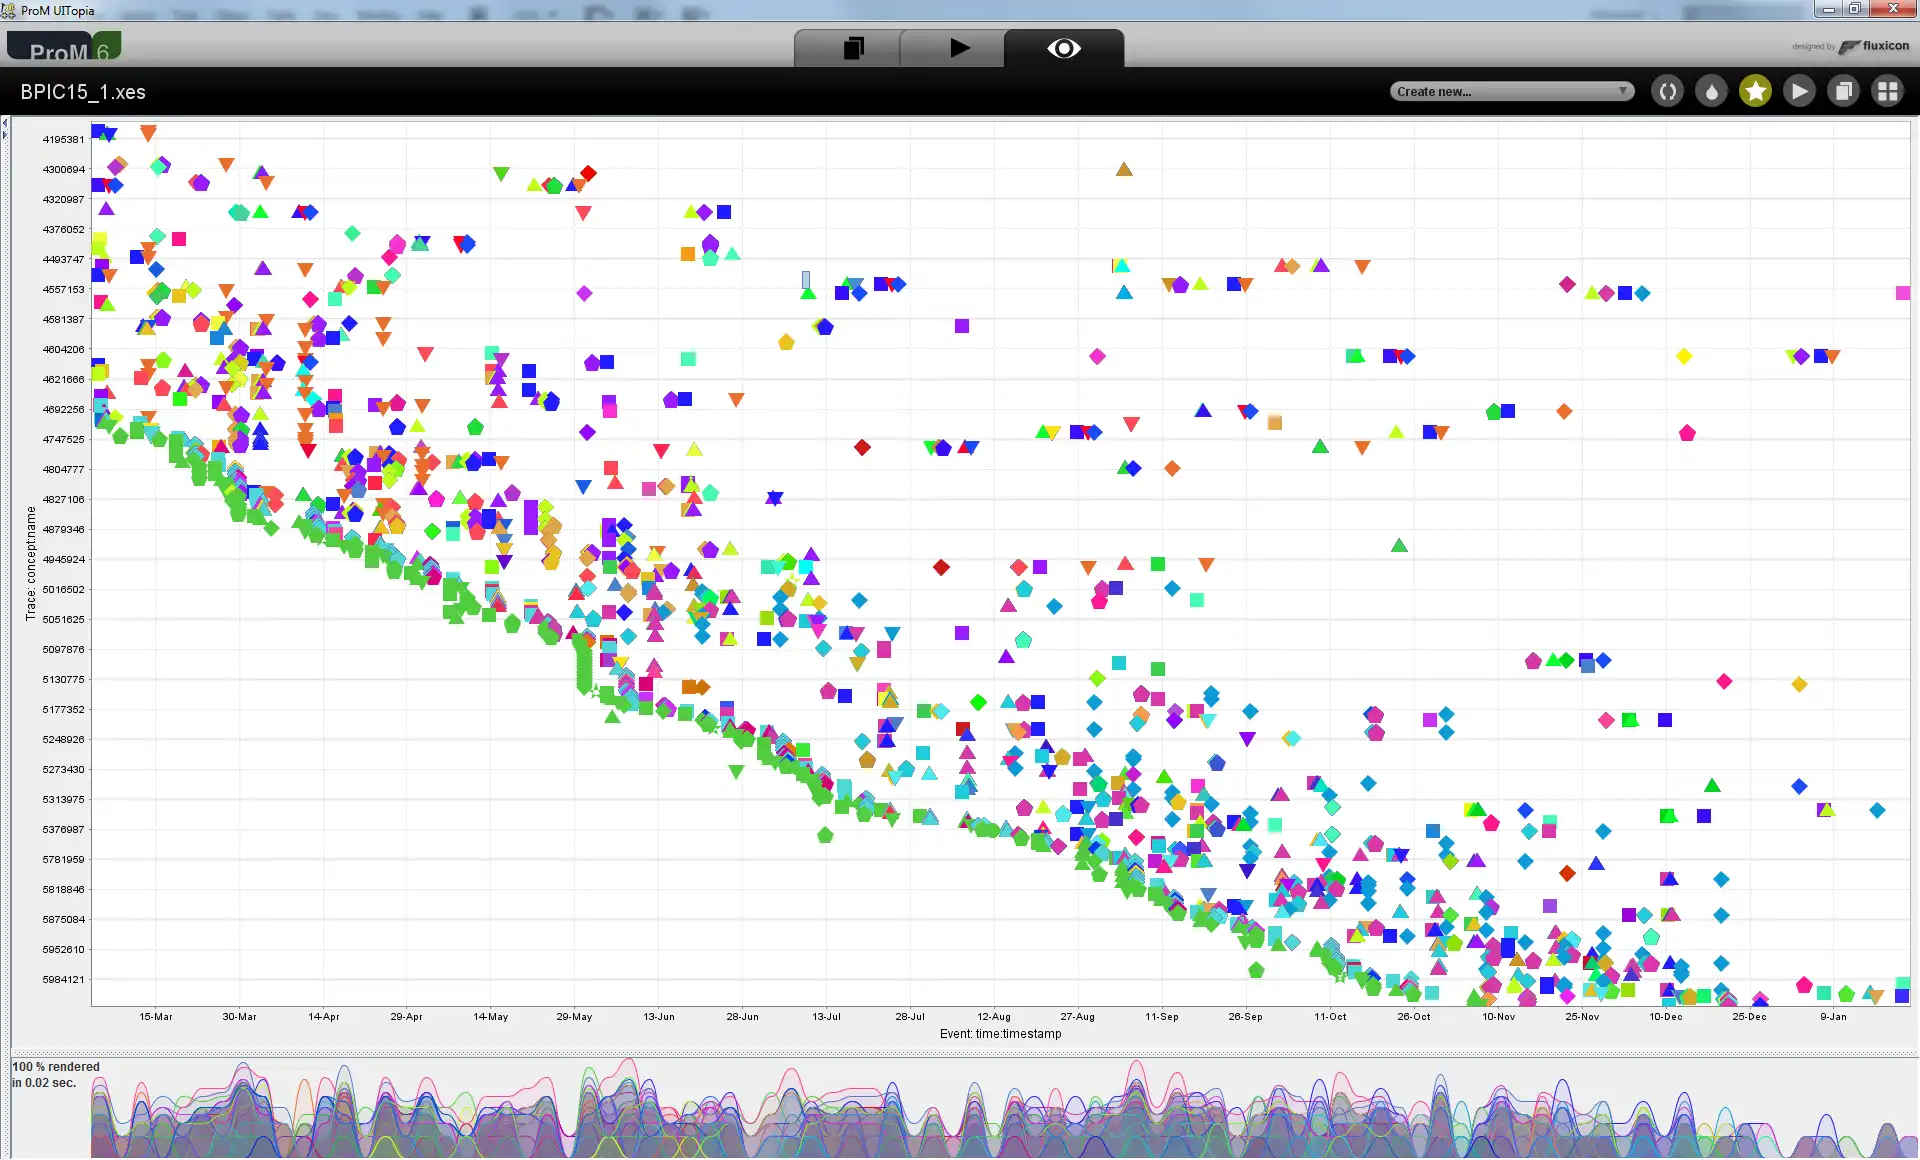Click the copy pages icon in header
This screenshot has width=1920, height=1160.
tap(1843, 92)
